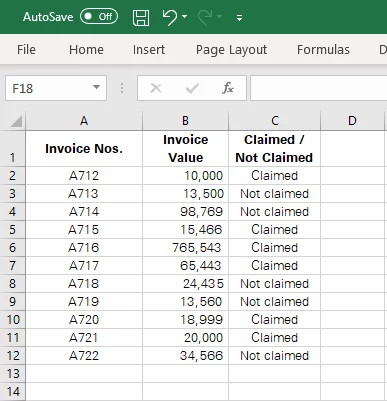Viewport: 387px width, 401px height.
Task: Select the 'Invoice Value' header cell
Action: tap(185, 149)
